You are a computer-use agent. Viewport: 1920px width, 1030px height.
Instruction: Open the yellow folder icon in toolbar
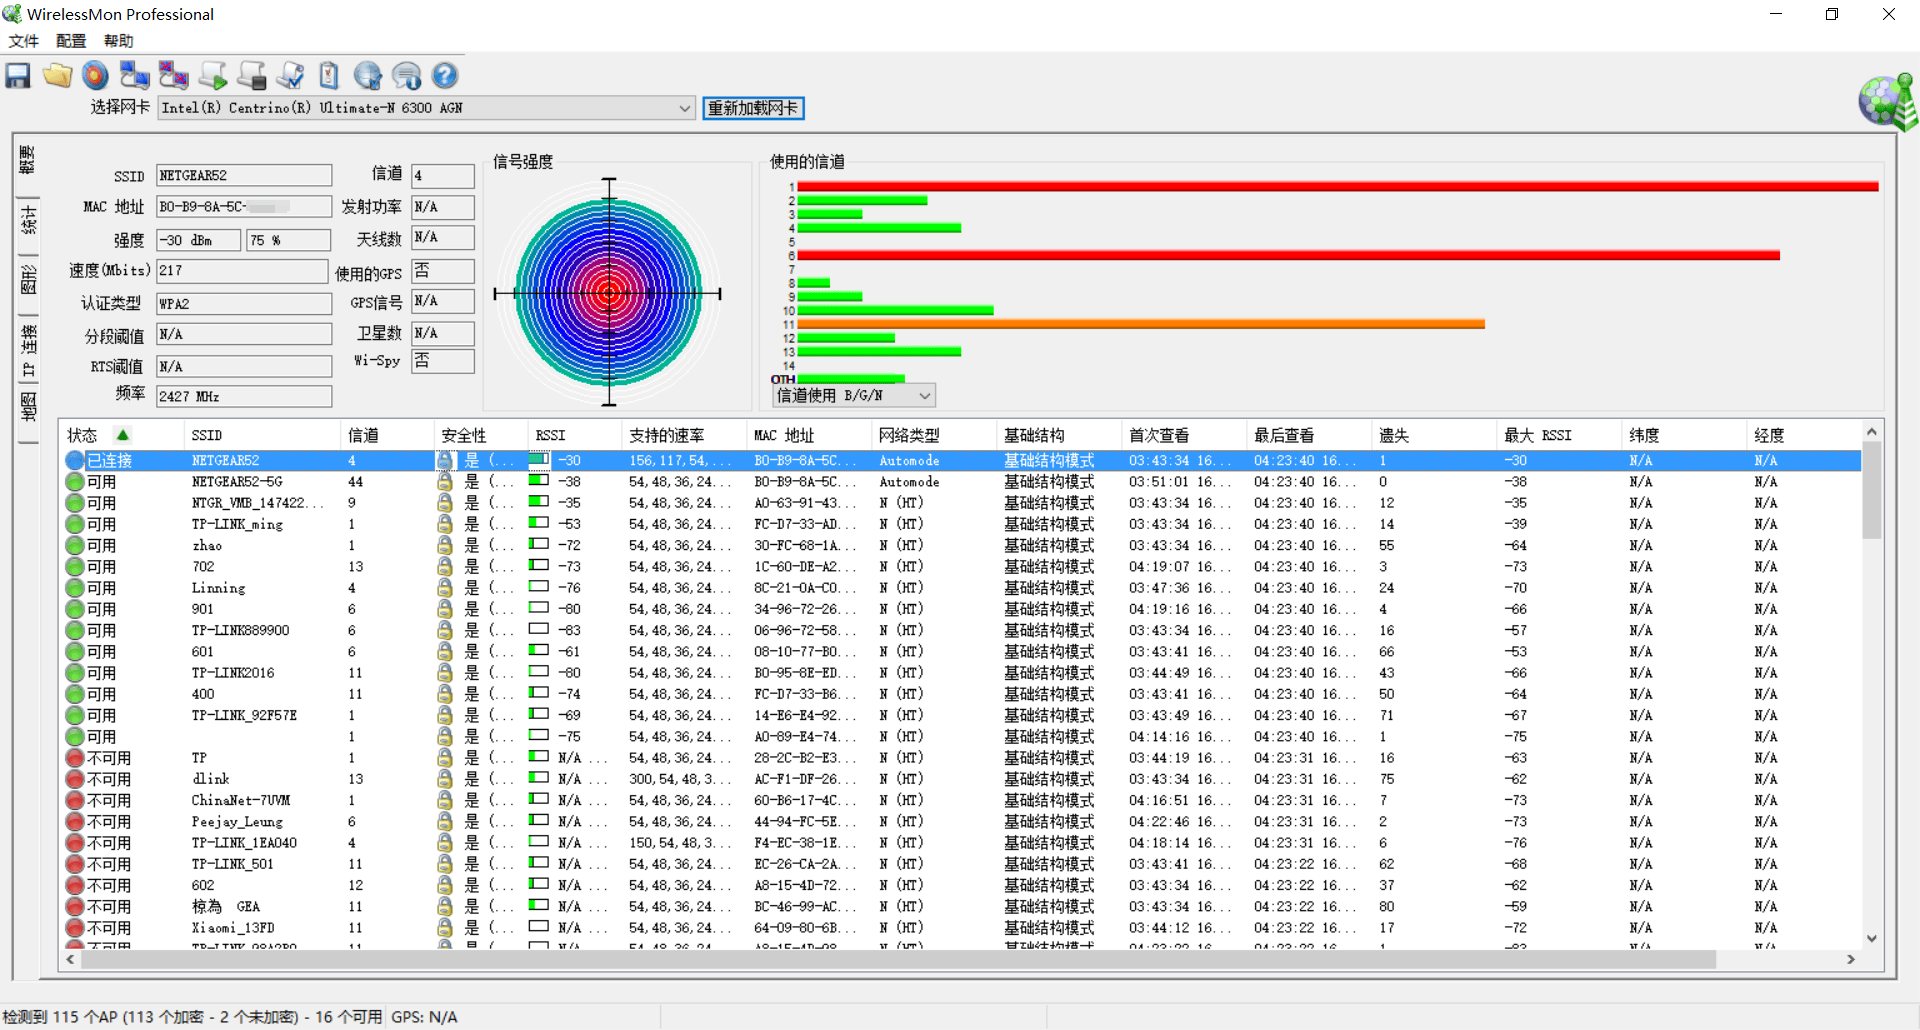[57, 76]
